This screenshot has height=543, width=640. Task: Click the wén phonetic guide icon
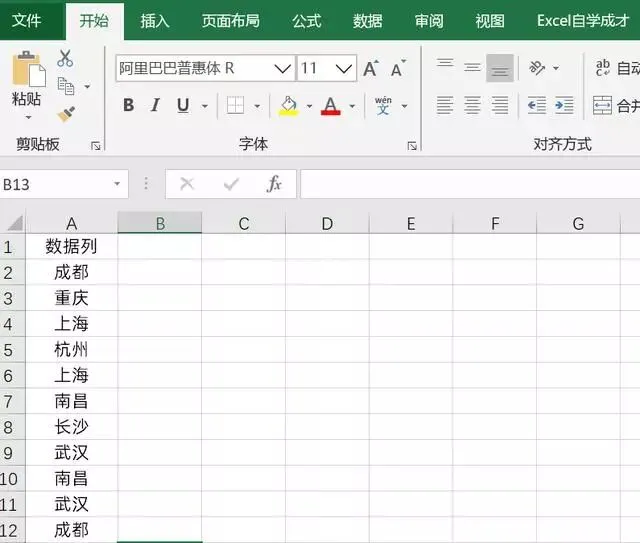[383, 106]
